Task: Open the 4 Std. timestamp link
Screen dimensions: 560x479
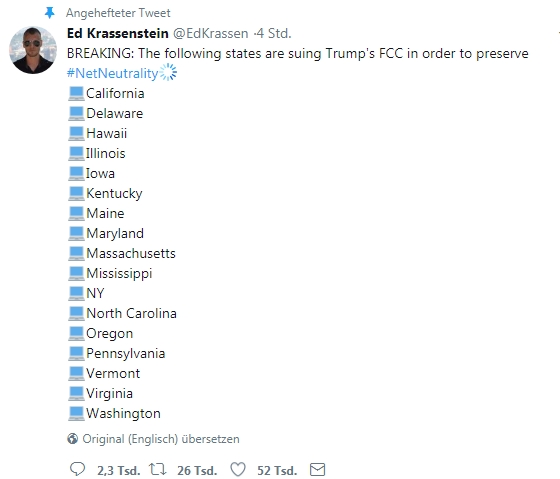Action: [x=274, y=33]
